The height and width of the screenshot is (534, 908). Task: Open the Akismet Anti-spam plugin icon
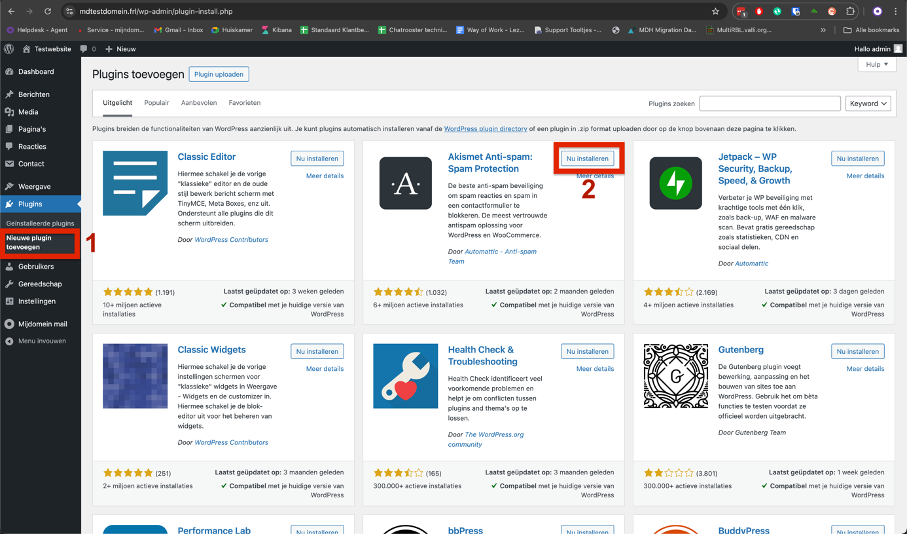(x=405, y=183)
